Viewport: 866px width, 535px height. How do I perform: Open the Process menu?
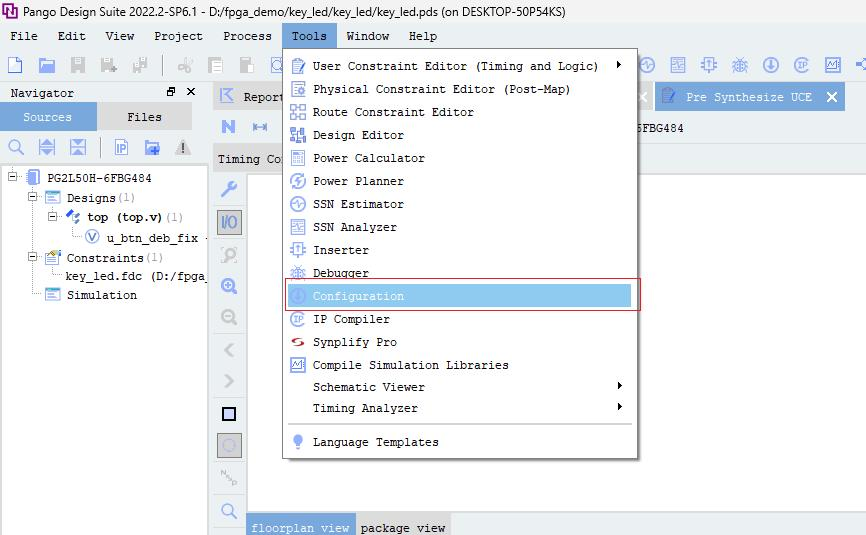coord(247,36)
